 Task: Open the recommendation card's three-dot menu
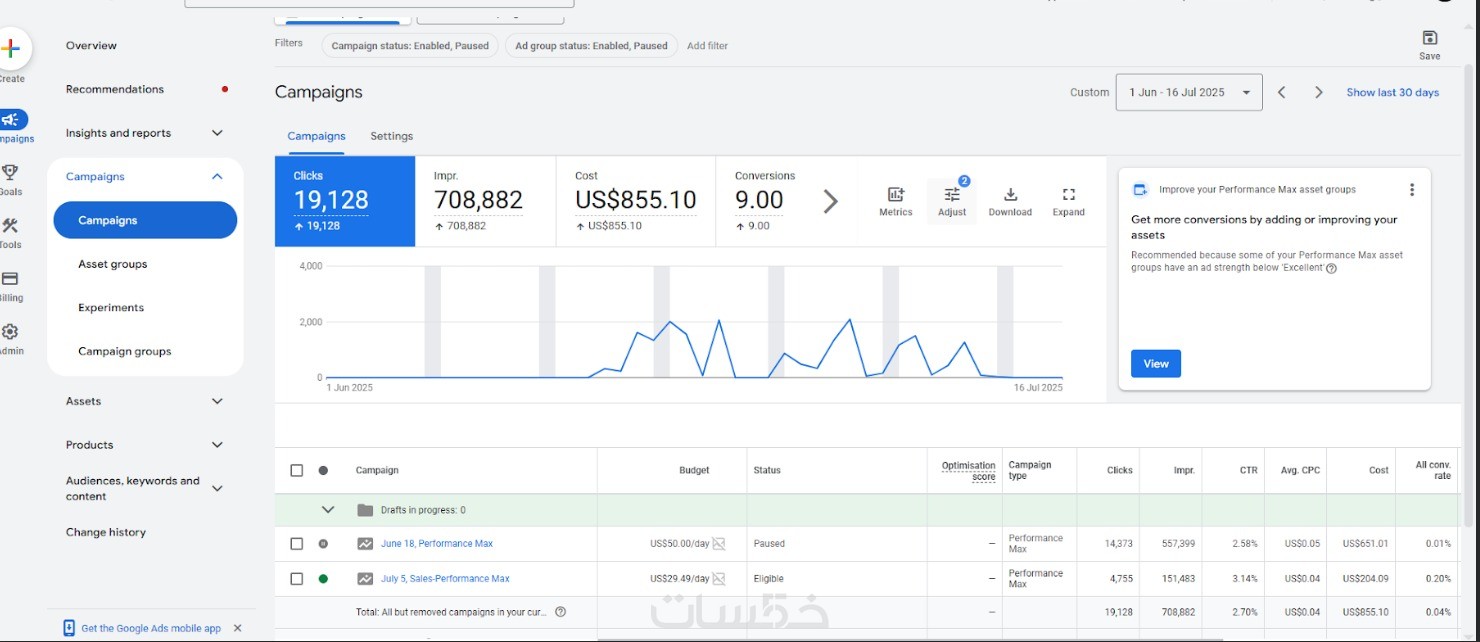click(x=1411, y=190)
